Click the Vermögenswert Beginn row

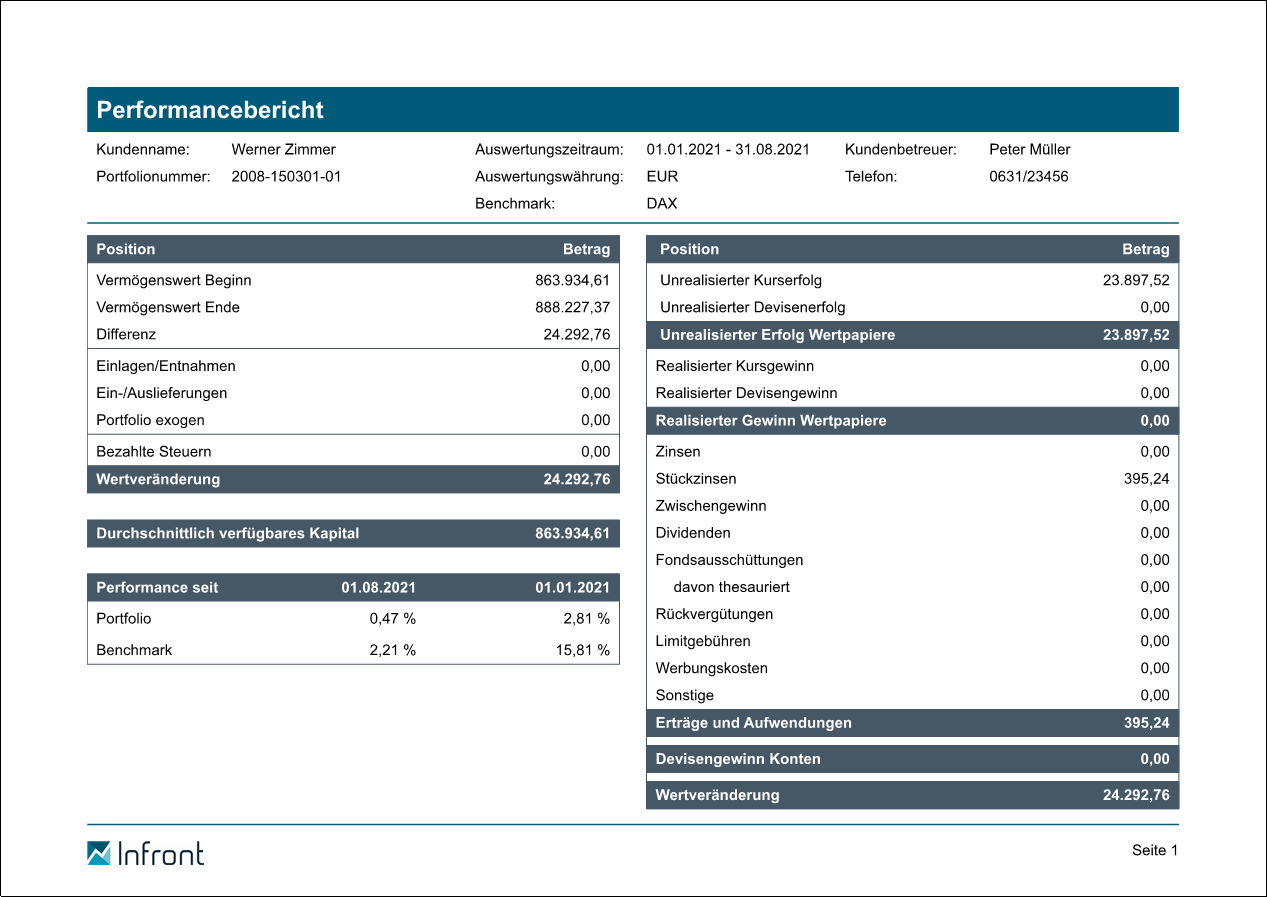(353, 281)
